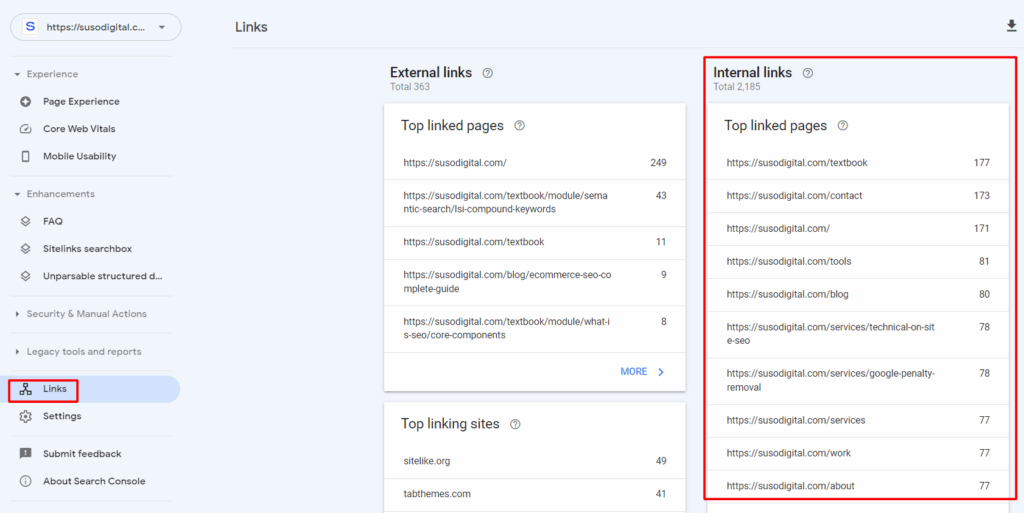Open the lsi-compound-keywords external link row
The height and width of the screenshot is (513, 1024).
click(x=535, y=203)
